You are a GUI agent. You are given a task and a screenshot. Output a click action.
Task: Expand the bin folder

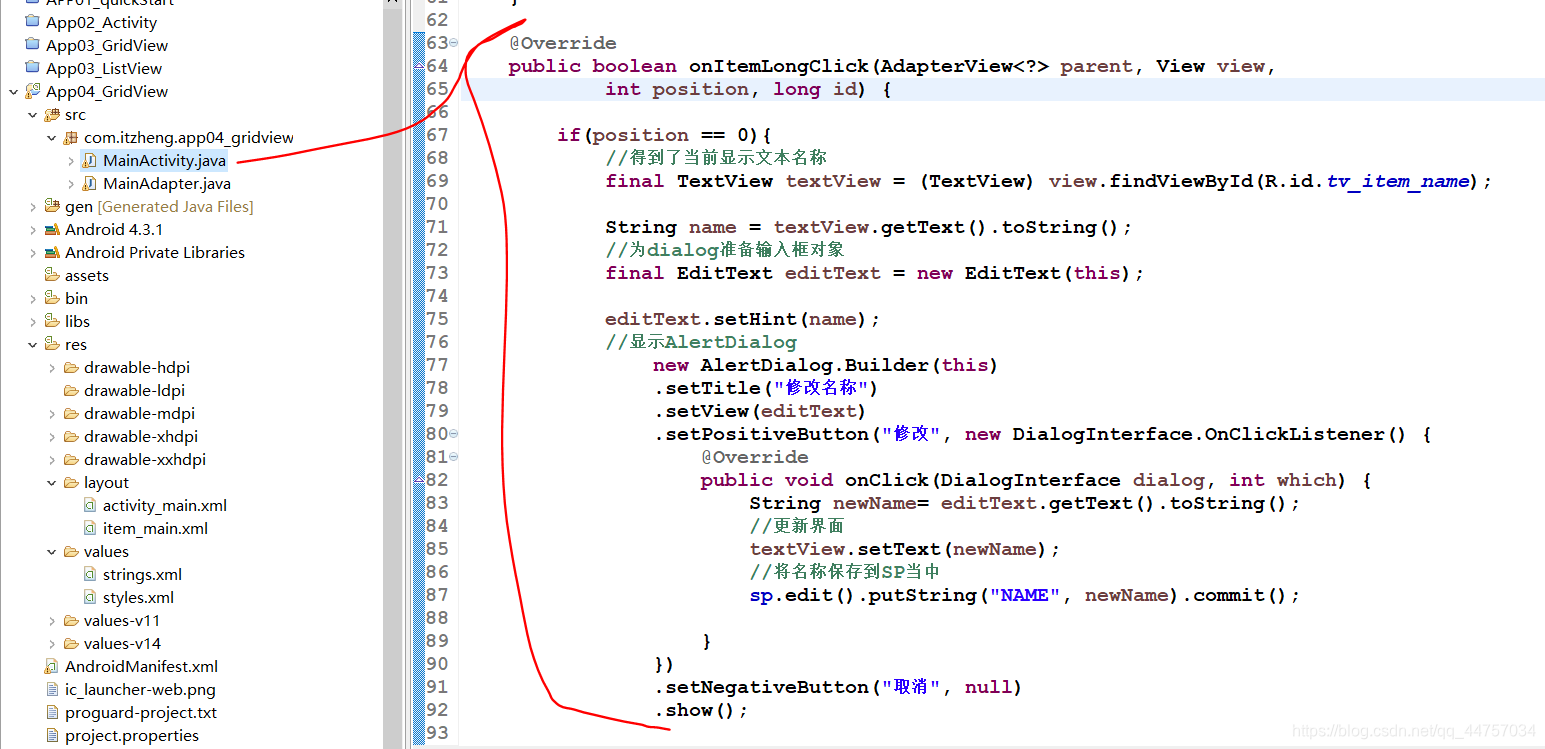coord(32,298)
